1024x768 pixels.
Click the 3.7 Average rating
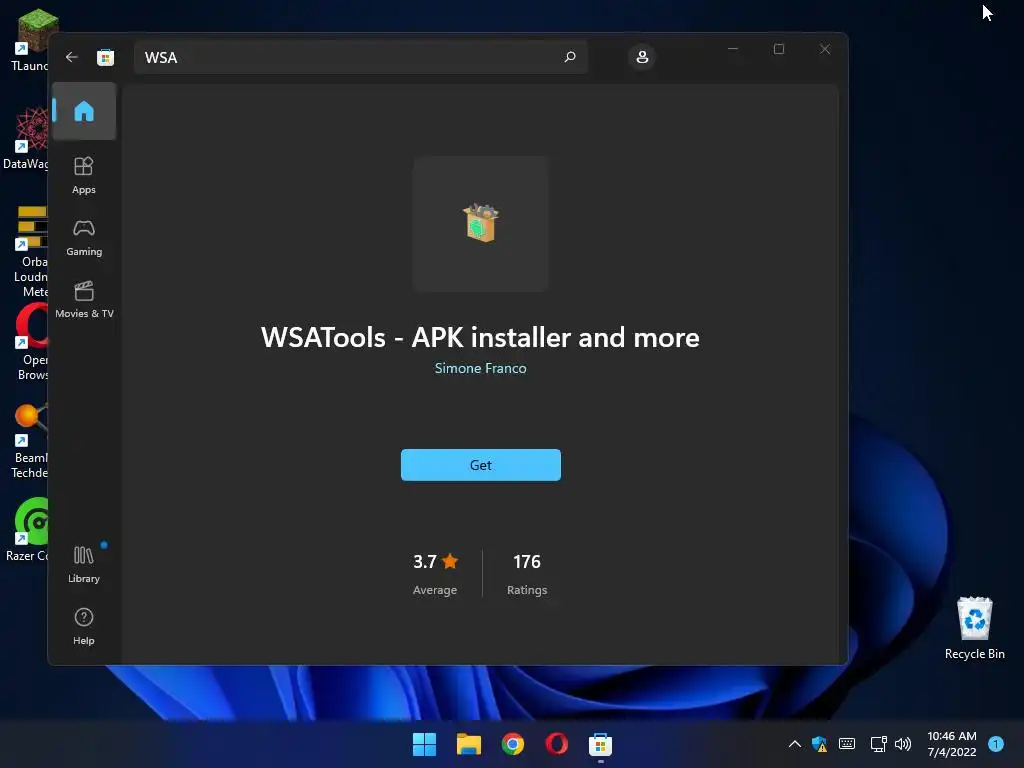click(435, 574)
